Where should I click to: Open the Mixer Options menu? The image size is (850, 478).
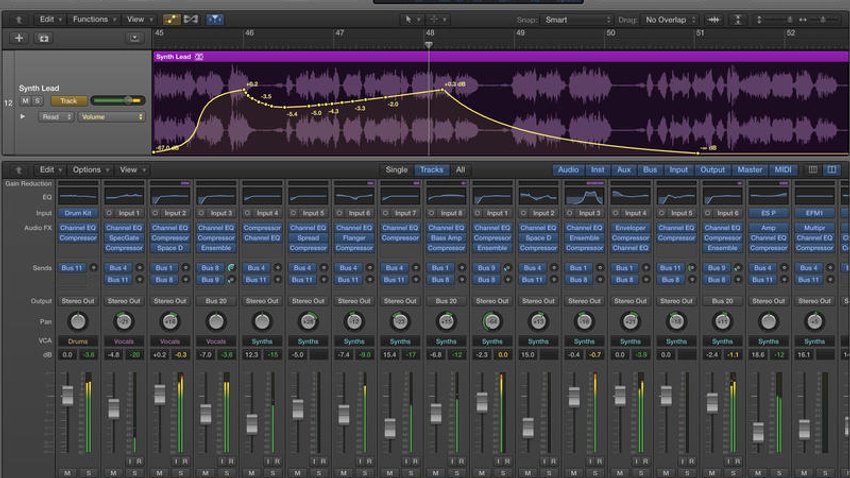tap(91, 170)
